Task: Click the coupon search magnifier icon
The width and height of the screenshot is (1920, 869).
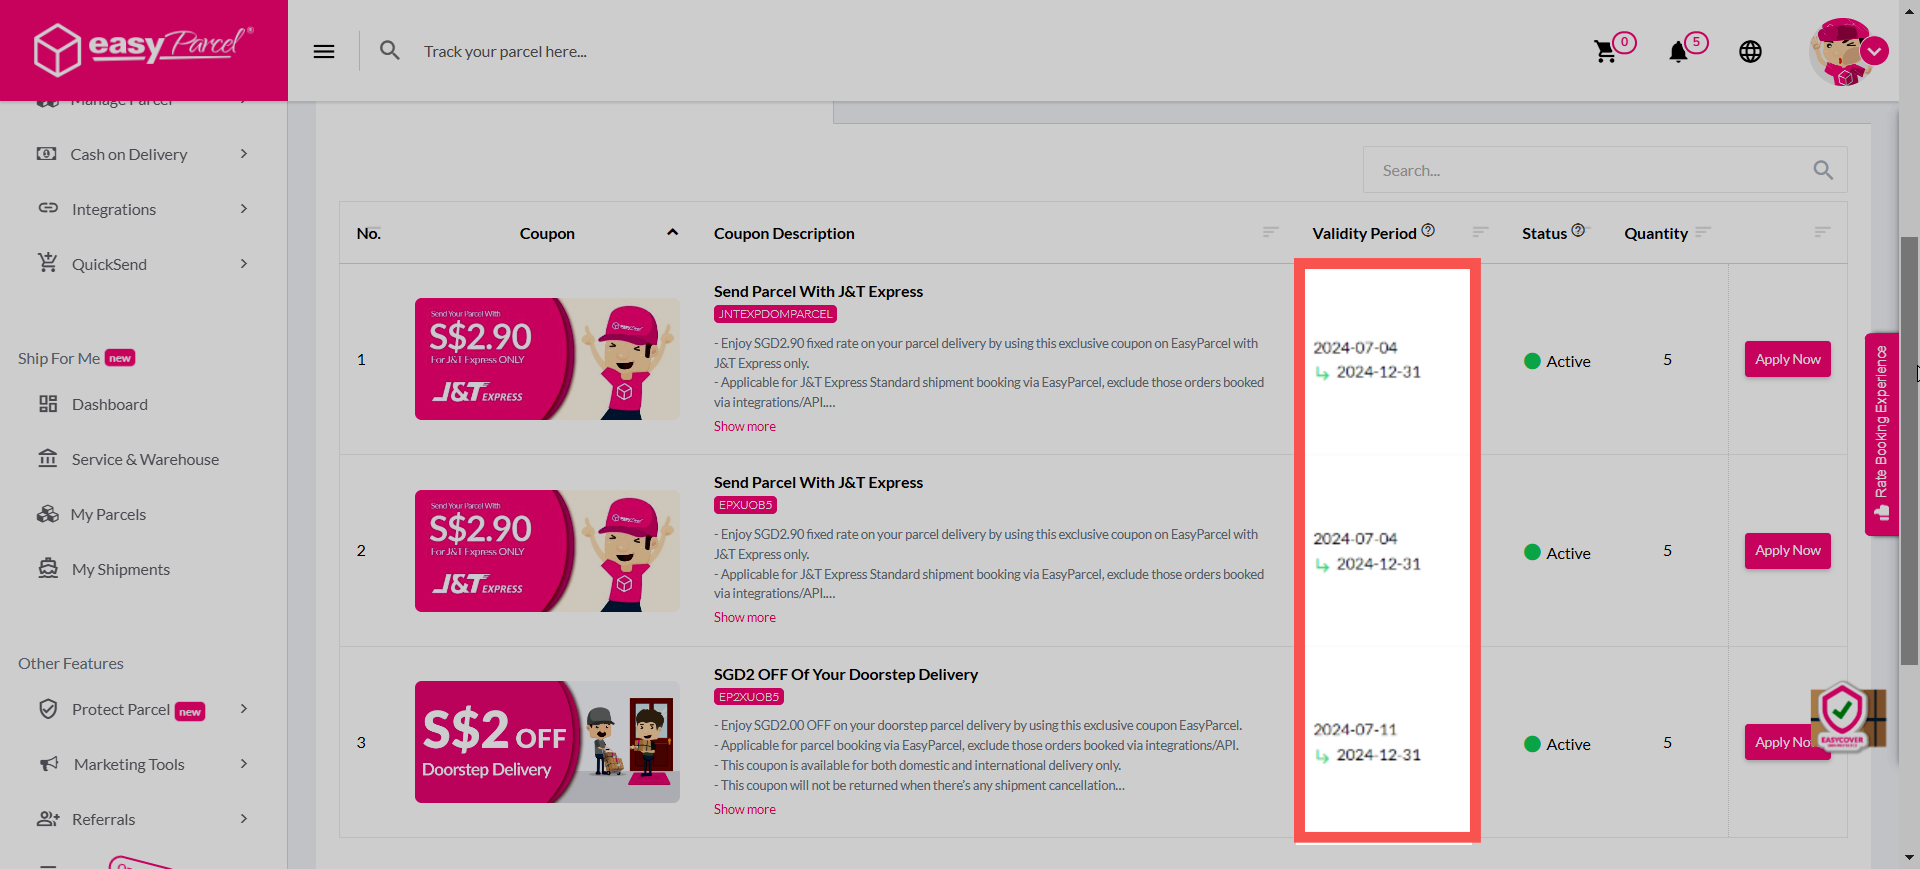Action: [1823, 171]
